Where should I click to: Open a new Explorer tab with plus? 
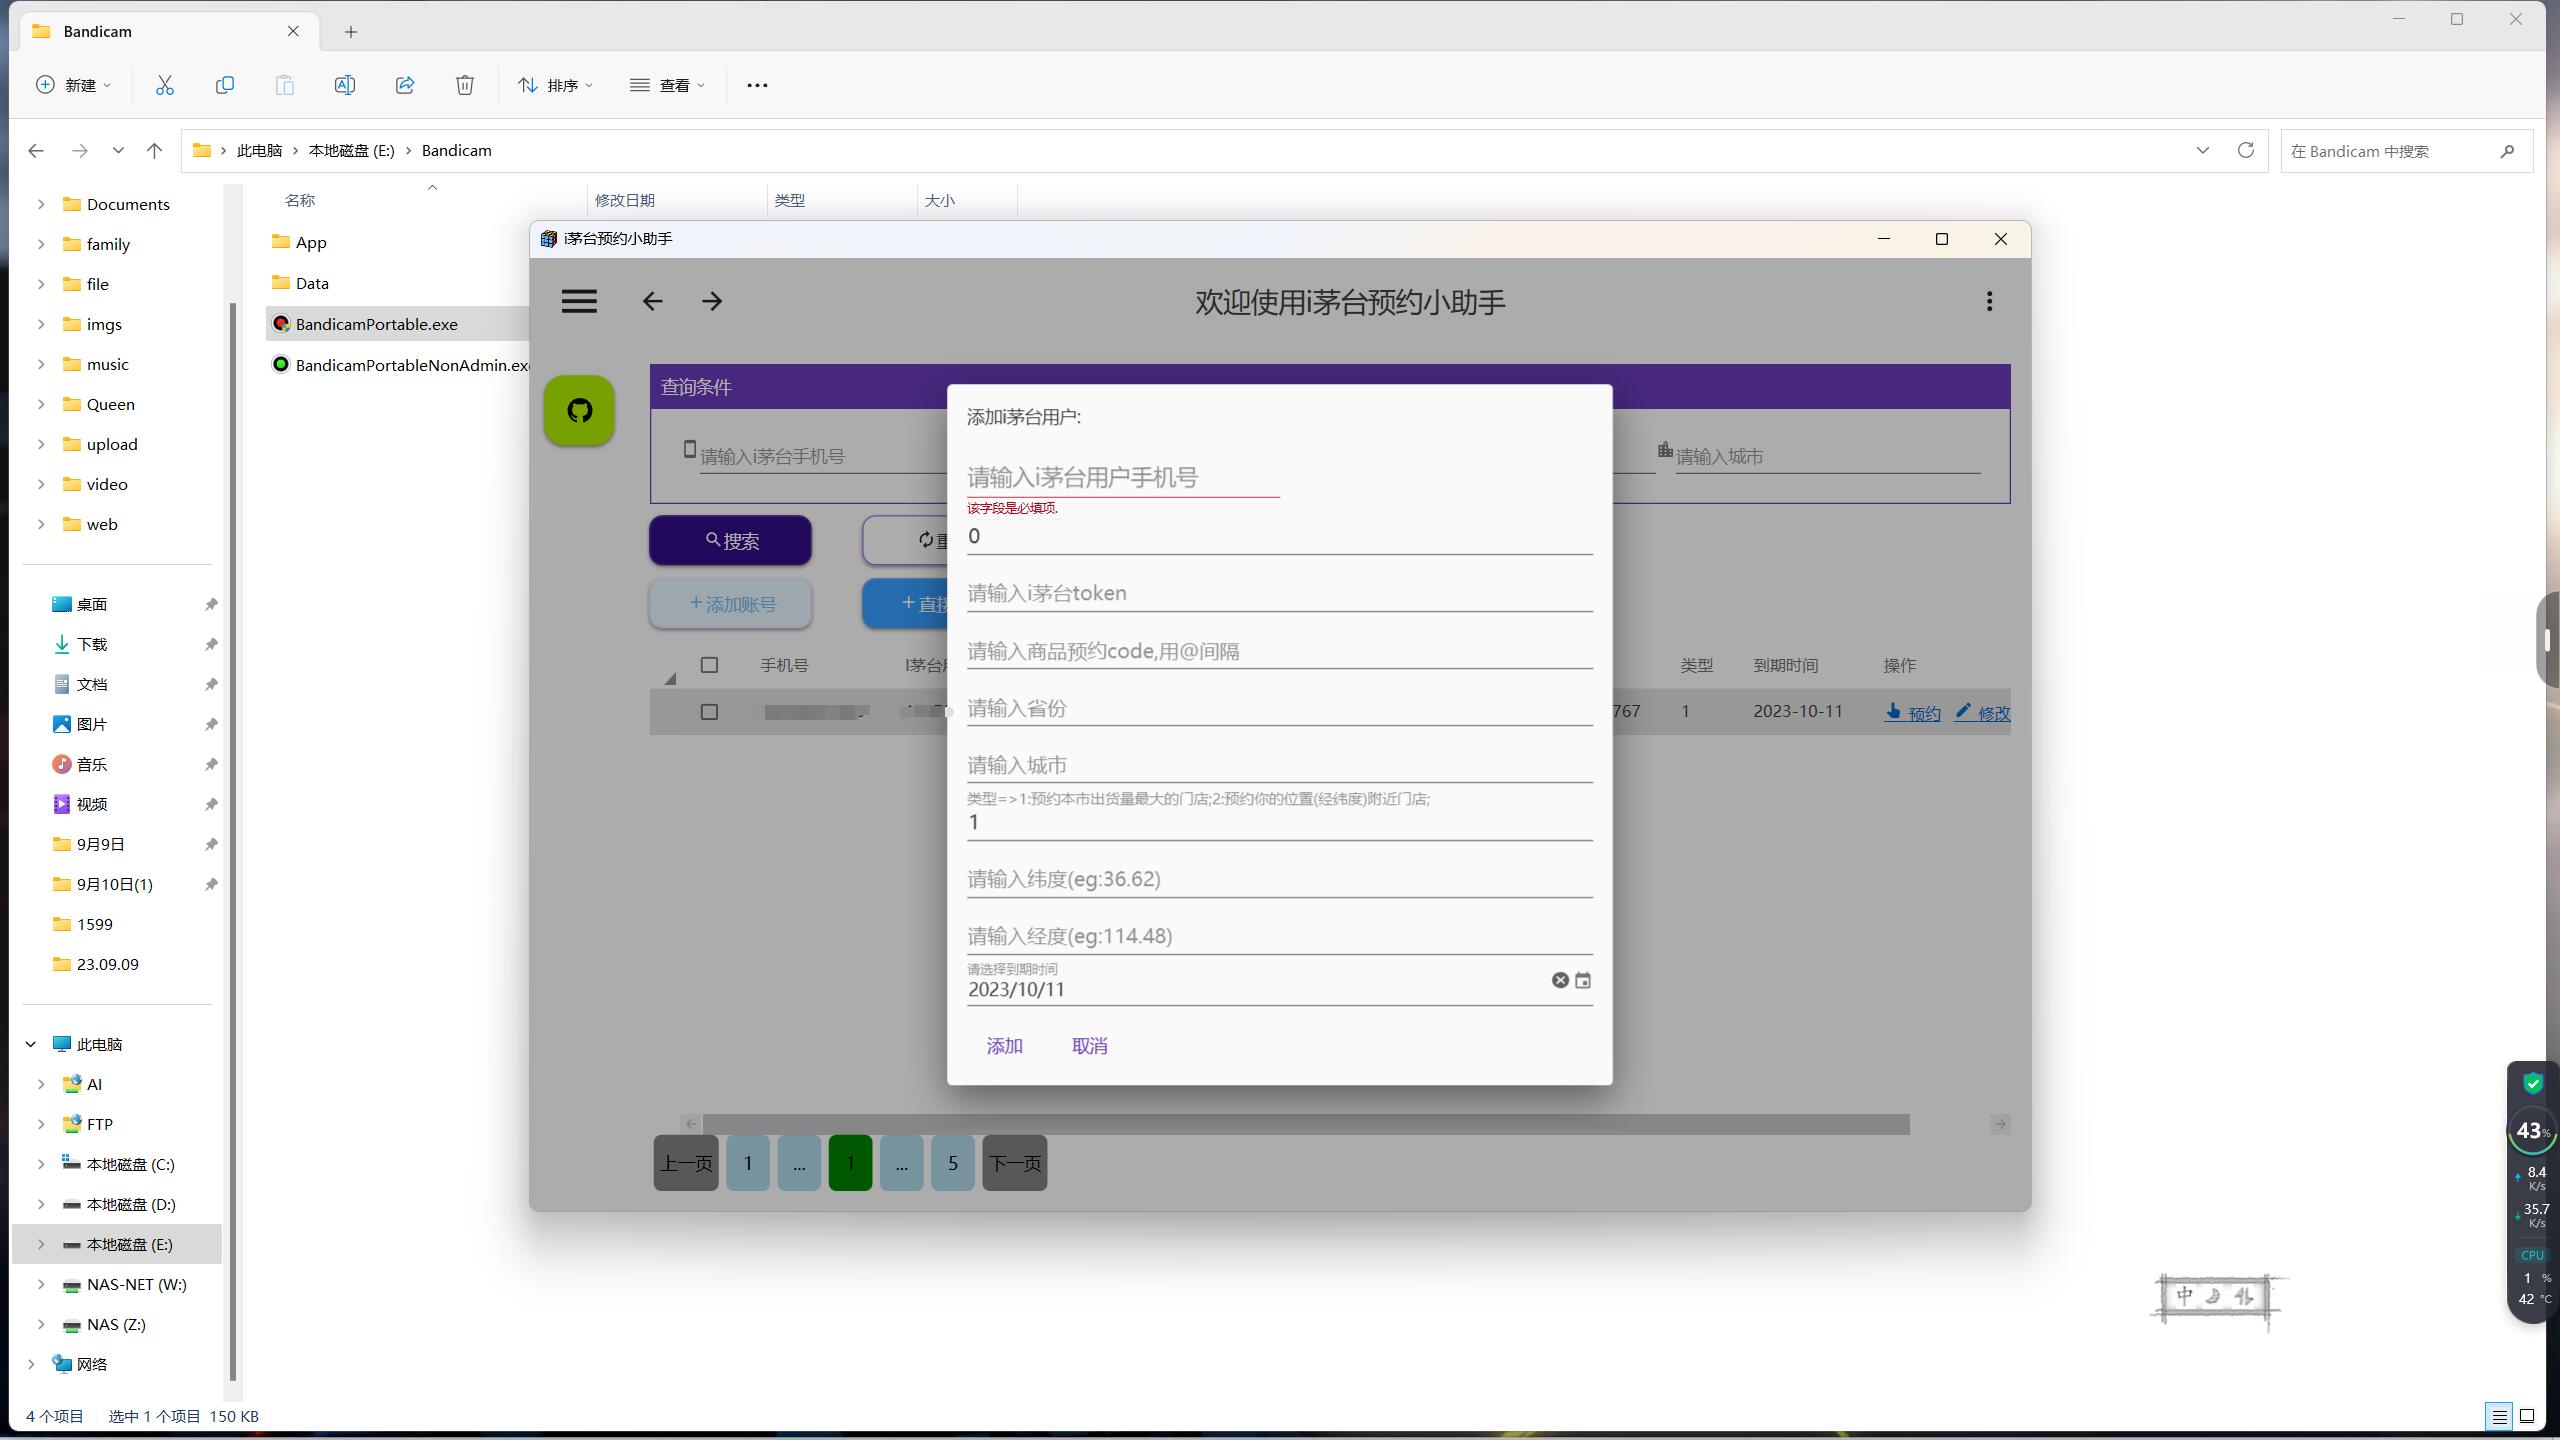coord(350,32)
